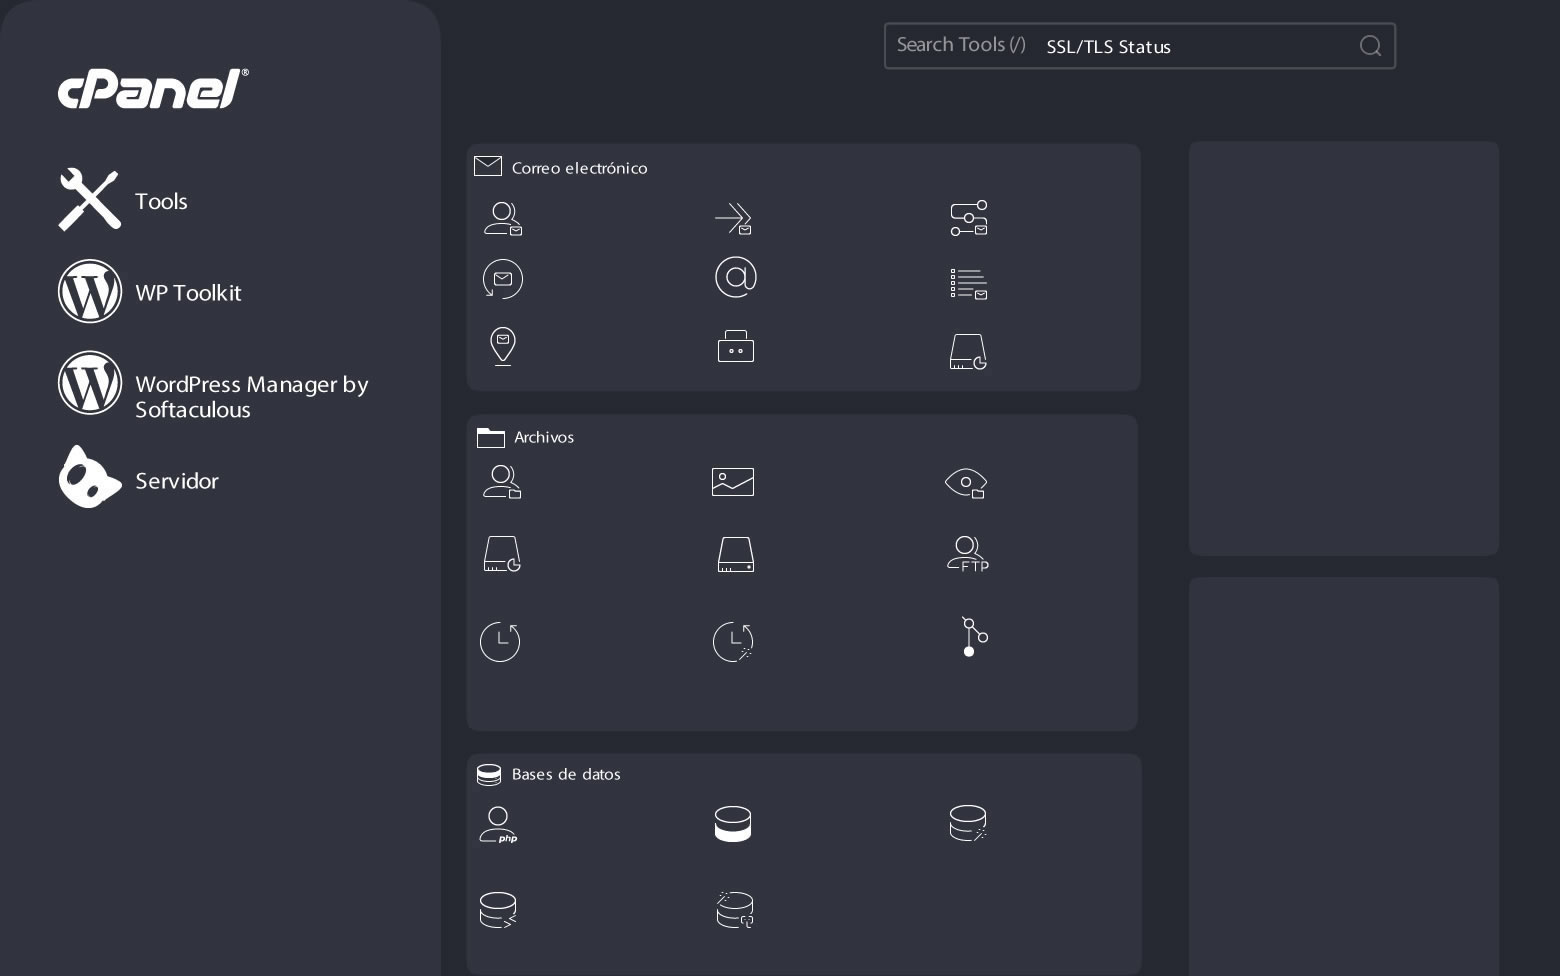The height and width of the screenshot is (976, 1560).
Task: Launch phpMyAdmin under Bases de datos
Action: click(x=498, y=825)
